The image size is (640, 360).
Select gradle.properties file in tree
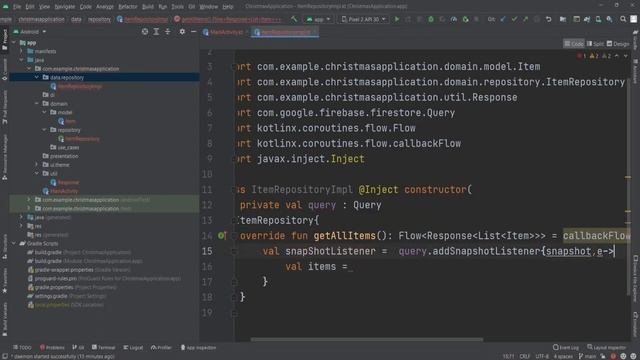coord(72,287)
